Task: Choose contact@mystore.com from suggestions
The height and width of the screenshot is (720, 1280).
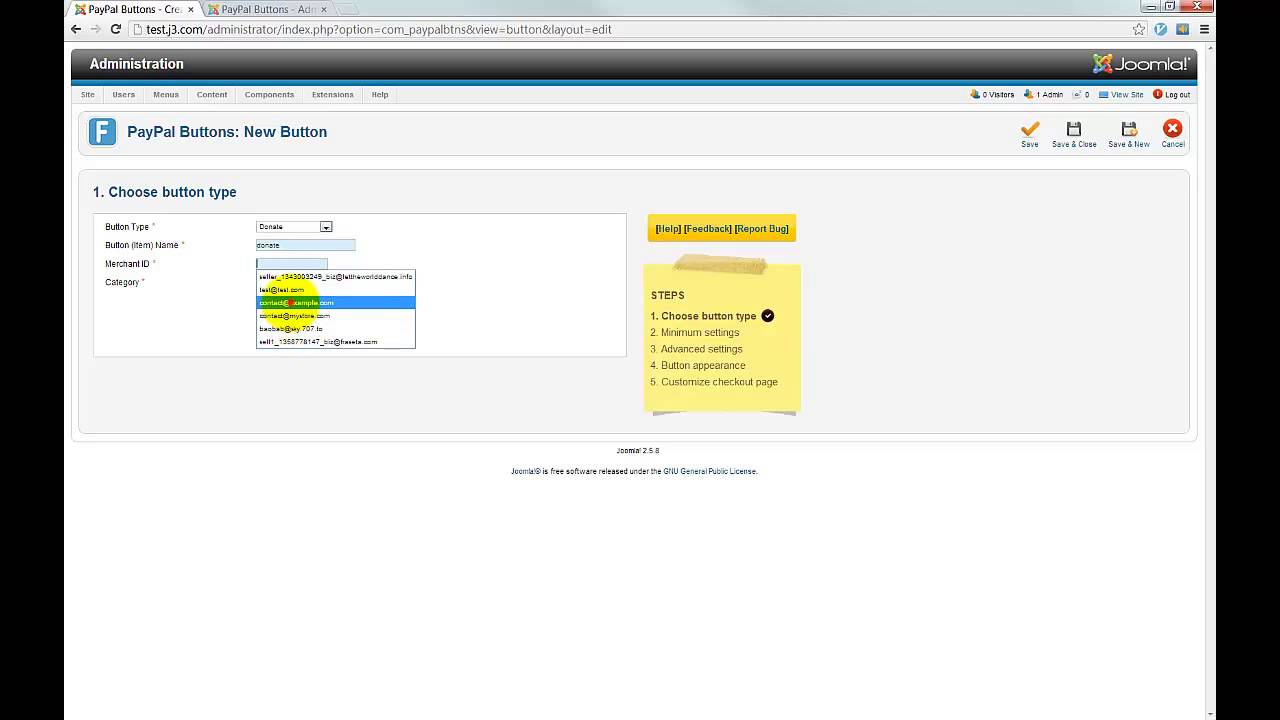Action: (x=335, y=316)
